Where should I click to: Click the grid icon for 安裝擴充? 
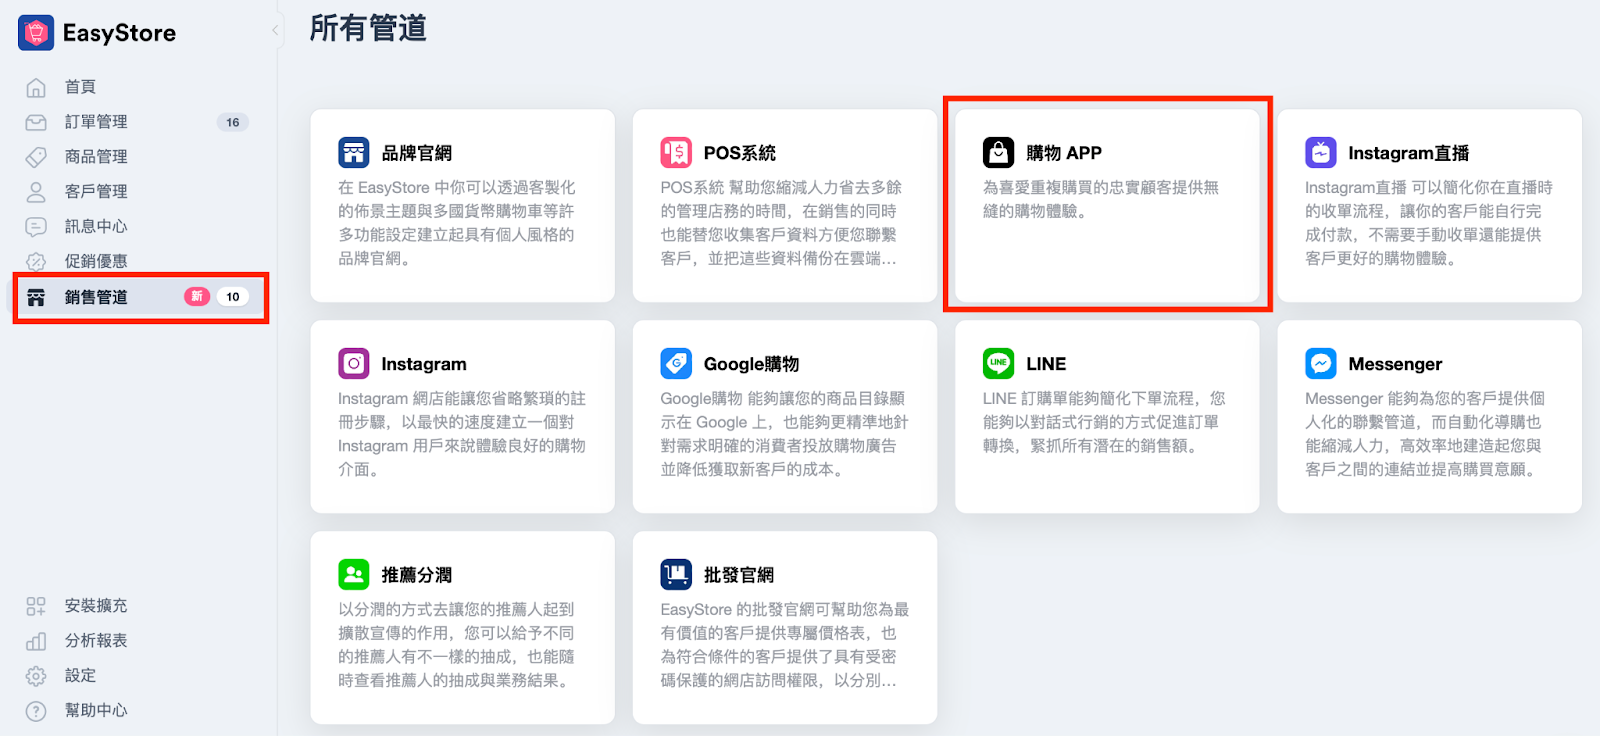[36, 606]
